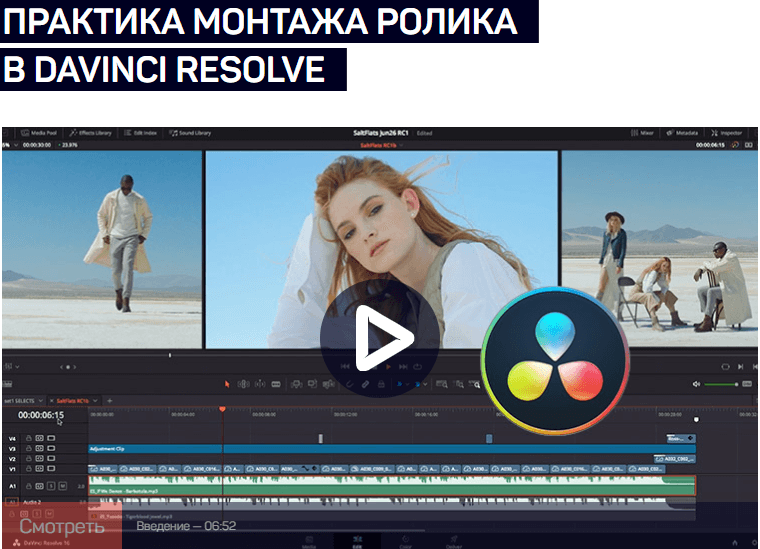Click the Match Frame icon at viewer right

pos(725,367)
